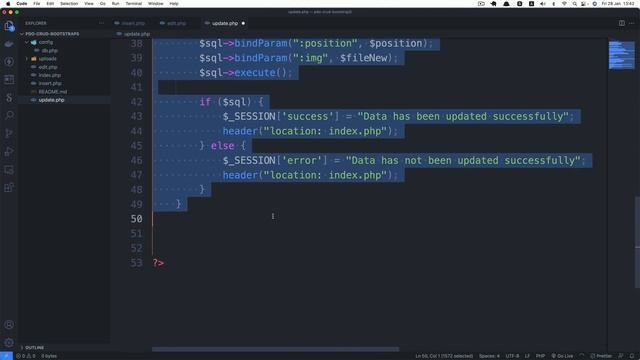This screenshot has width=640, height=360.
Task: Open the macOS Wi-Fi menu
Action: point(564,4)
